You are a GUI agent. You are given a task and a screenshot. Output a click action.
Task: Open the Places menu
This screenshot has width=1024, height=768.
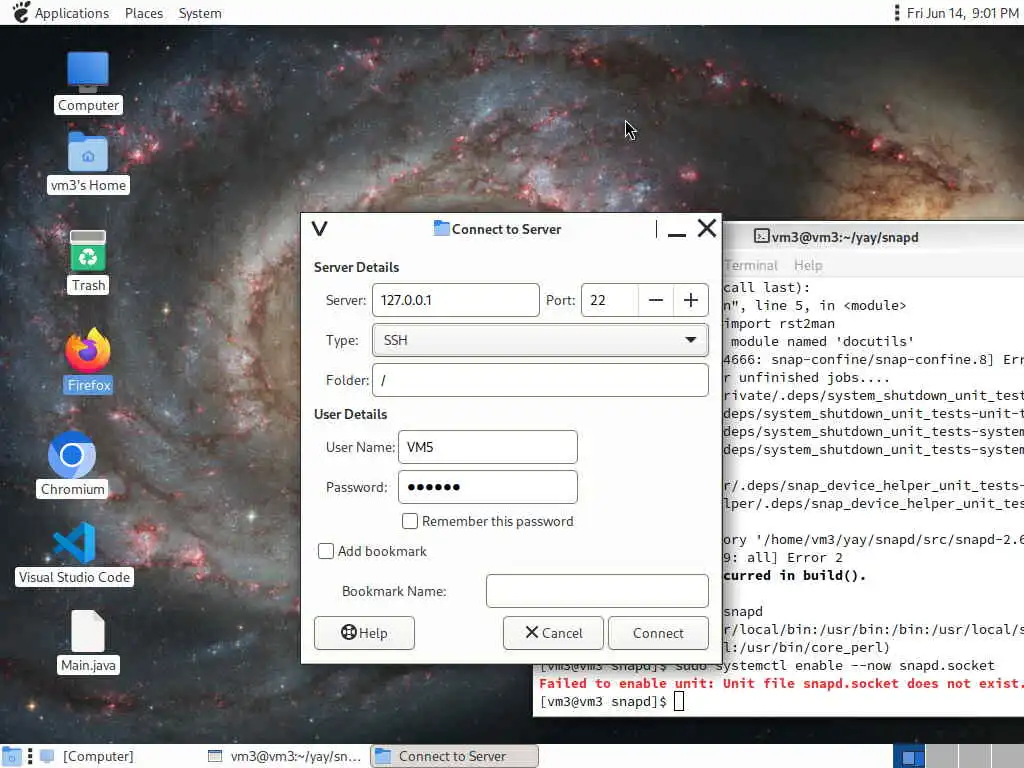(144, 13)
